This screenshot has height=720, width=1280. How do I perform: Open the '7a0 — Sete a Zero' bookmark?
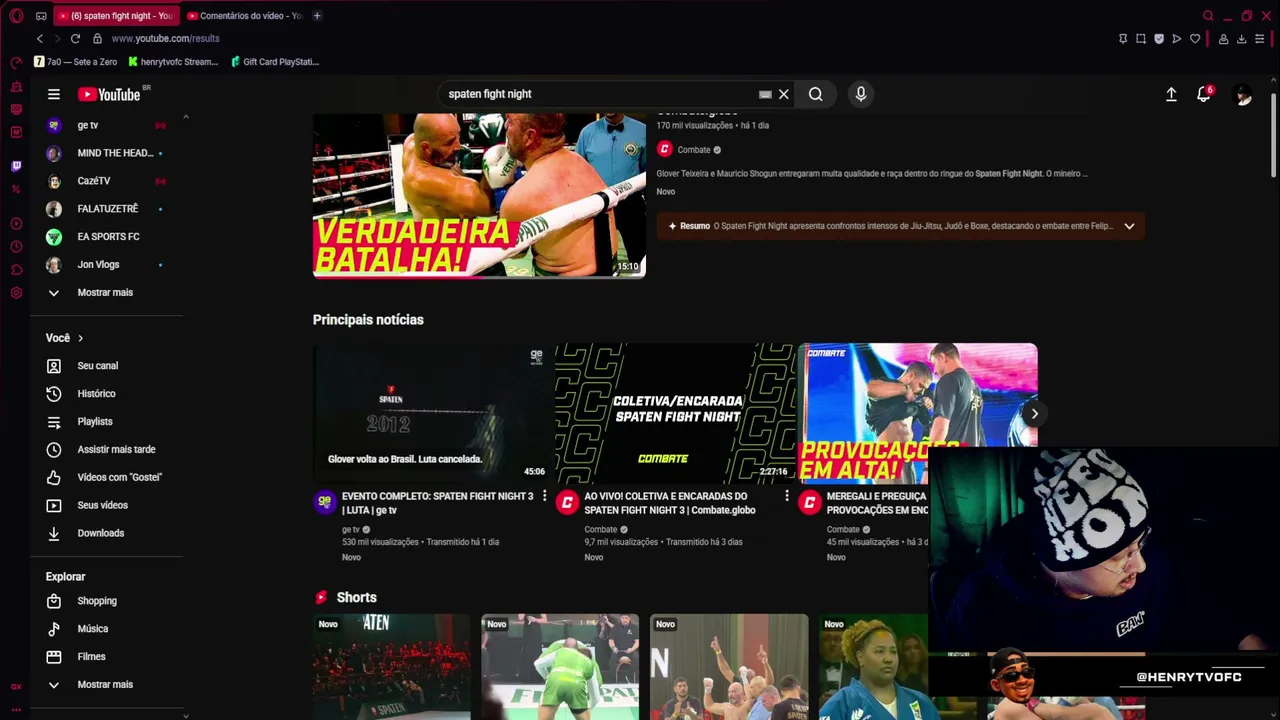(76, 62)
